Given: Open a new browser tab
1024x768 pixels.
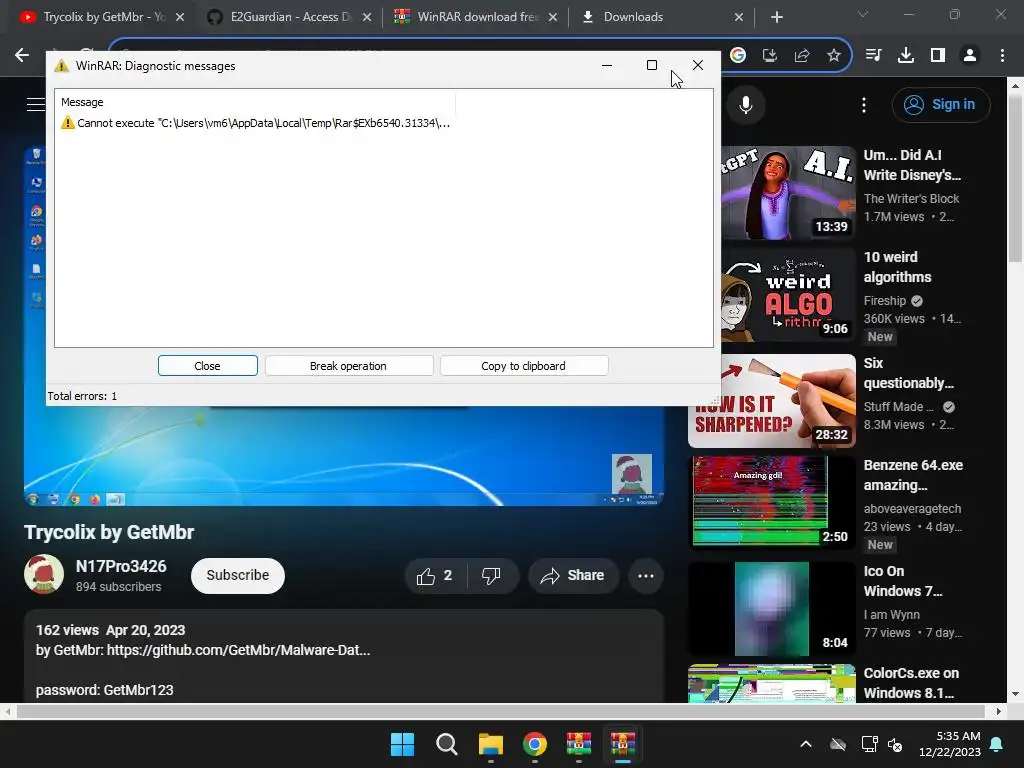Looking at the screenshot, I should (x=776, y=17).
